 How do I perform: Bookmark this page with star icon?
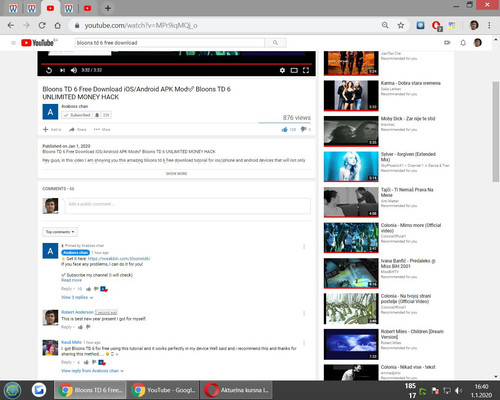click(401, 25)
